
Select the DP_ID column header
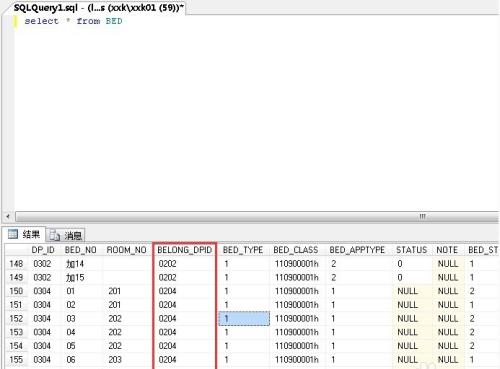pos(43,250)
